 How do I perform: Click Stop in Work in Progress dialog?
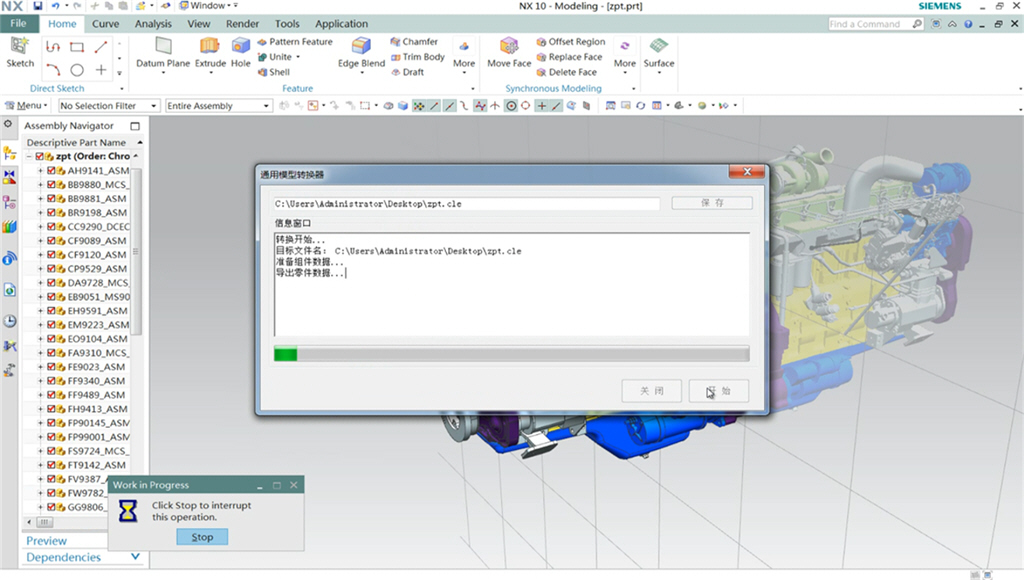[202, 537]
